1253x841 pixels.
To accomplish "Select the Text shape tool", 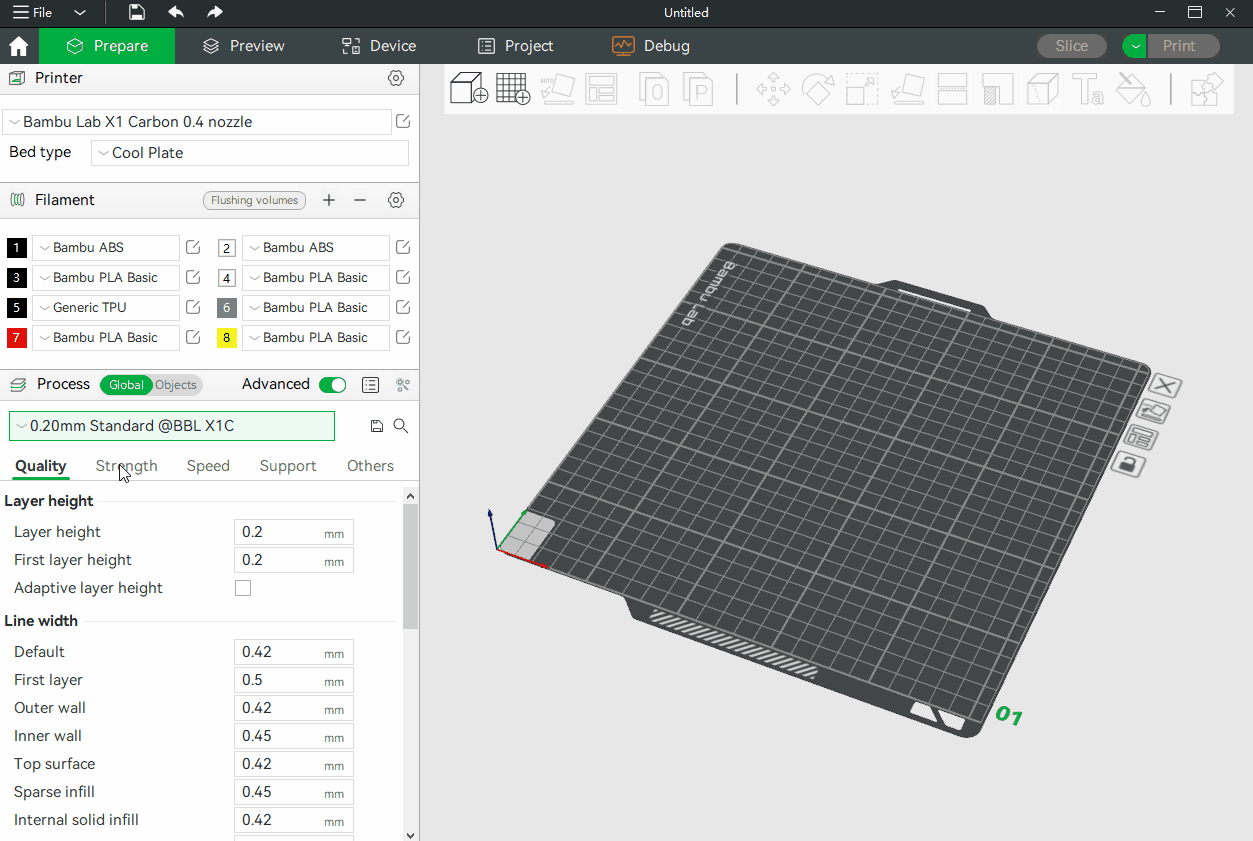I will [x=1087, y=89].
